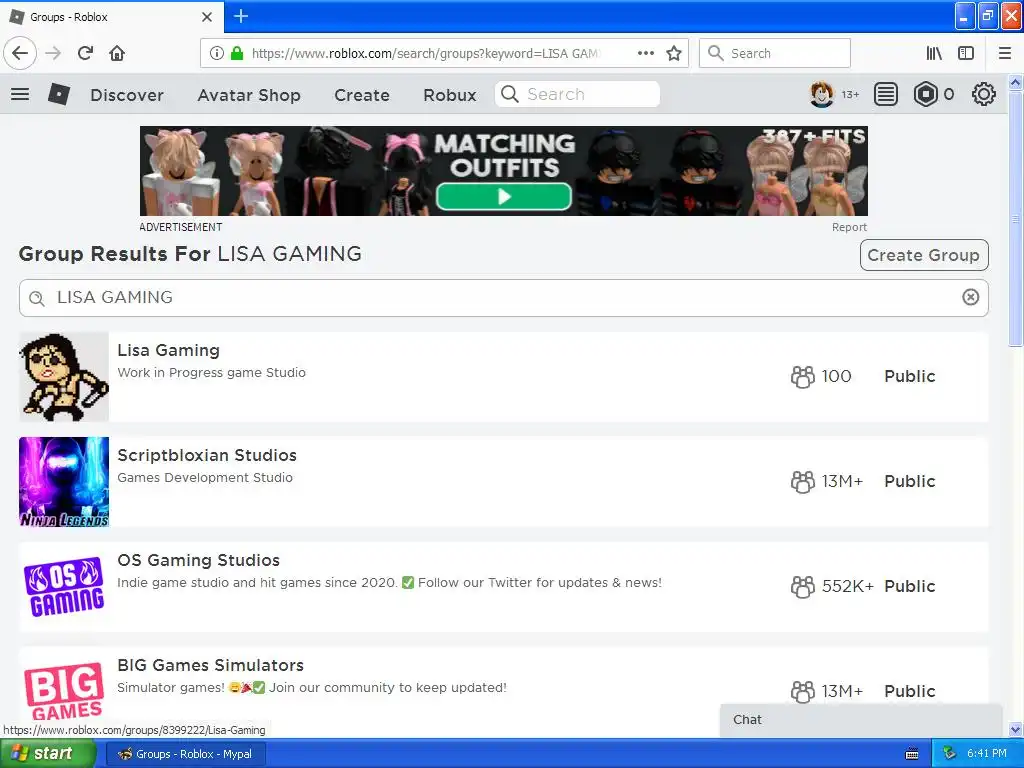Open the user avatar profile icon
The image size is (1024, 768).
point(822,95)
